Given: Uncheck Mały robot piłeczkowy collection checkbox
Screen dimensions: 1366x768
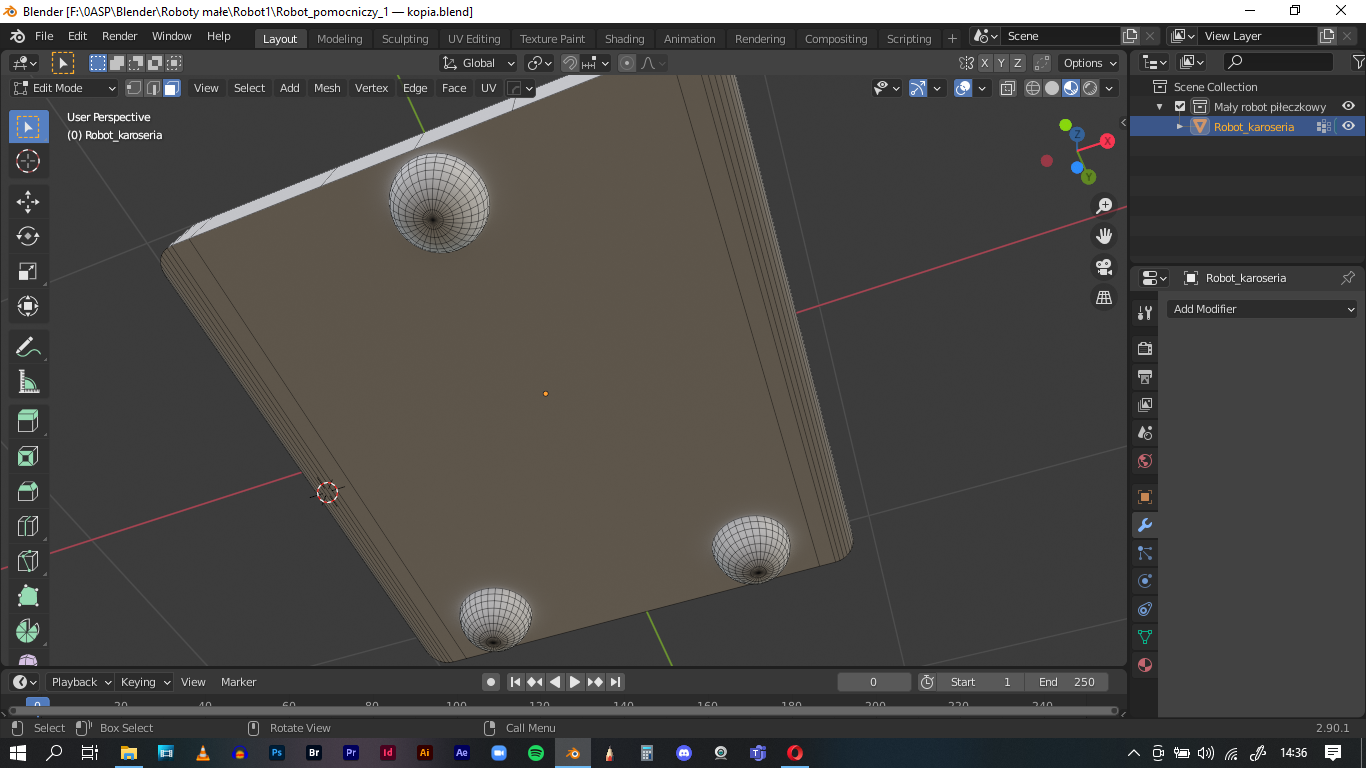Looking at the screenshot, I should click(x=1180, y=106).
